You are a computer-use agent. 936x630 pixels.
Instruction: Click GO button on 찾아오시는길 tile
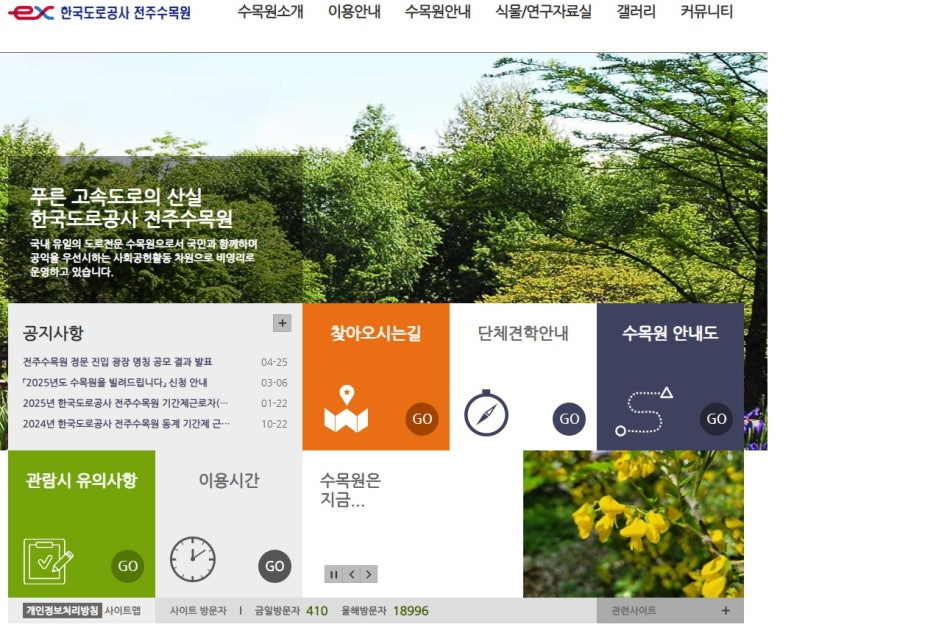[x=422, y=419]
